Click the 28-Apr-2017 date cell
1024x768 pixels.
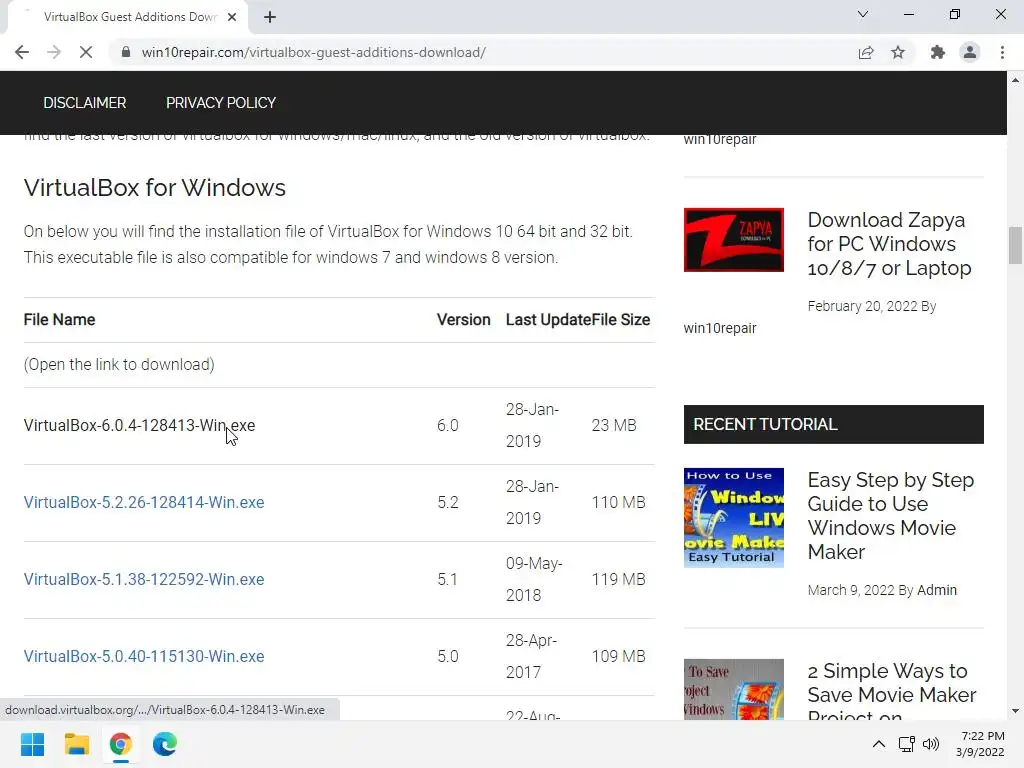(532, 656)
